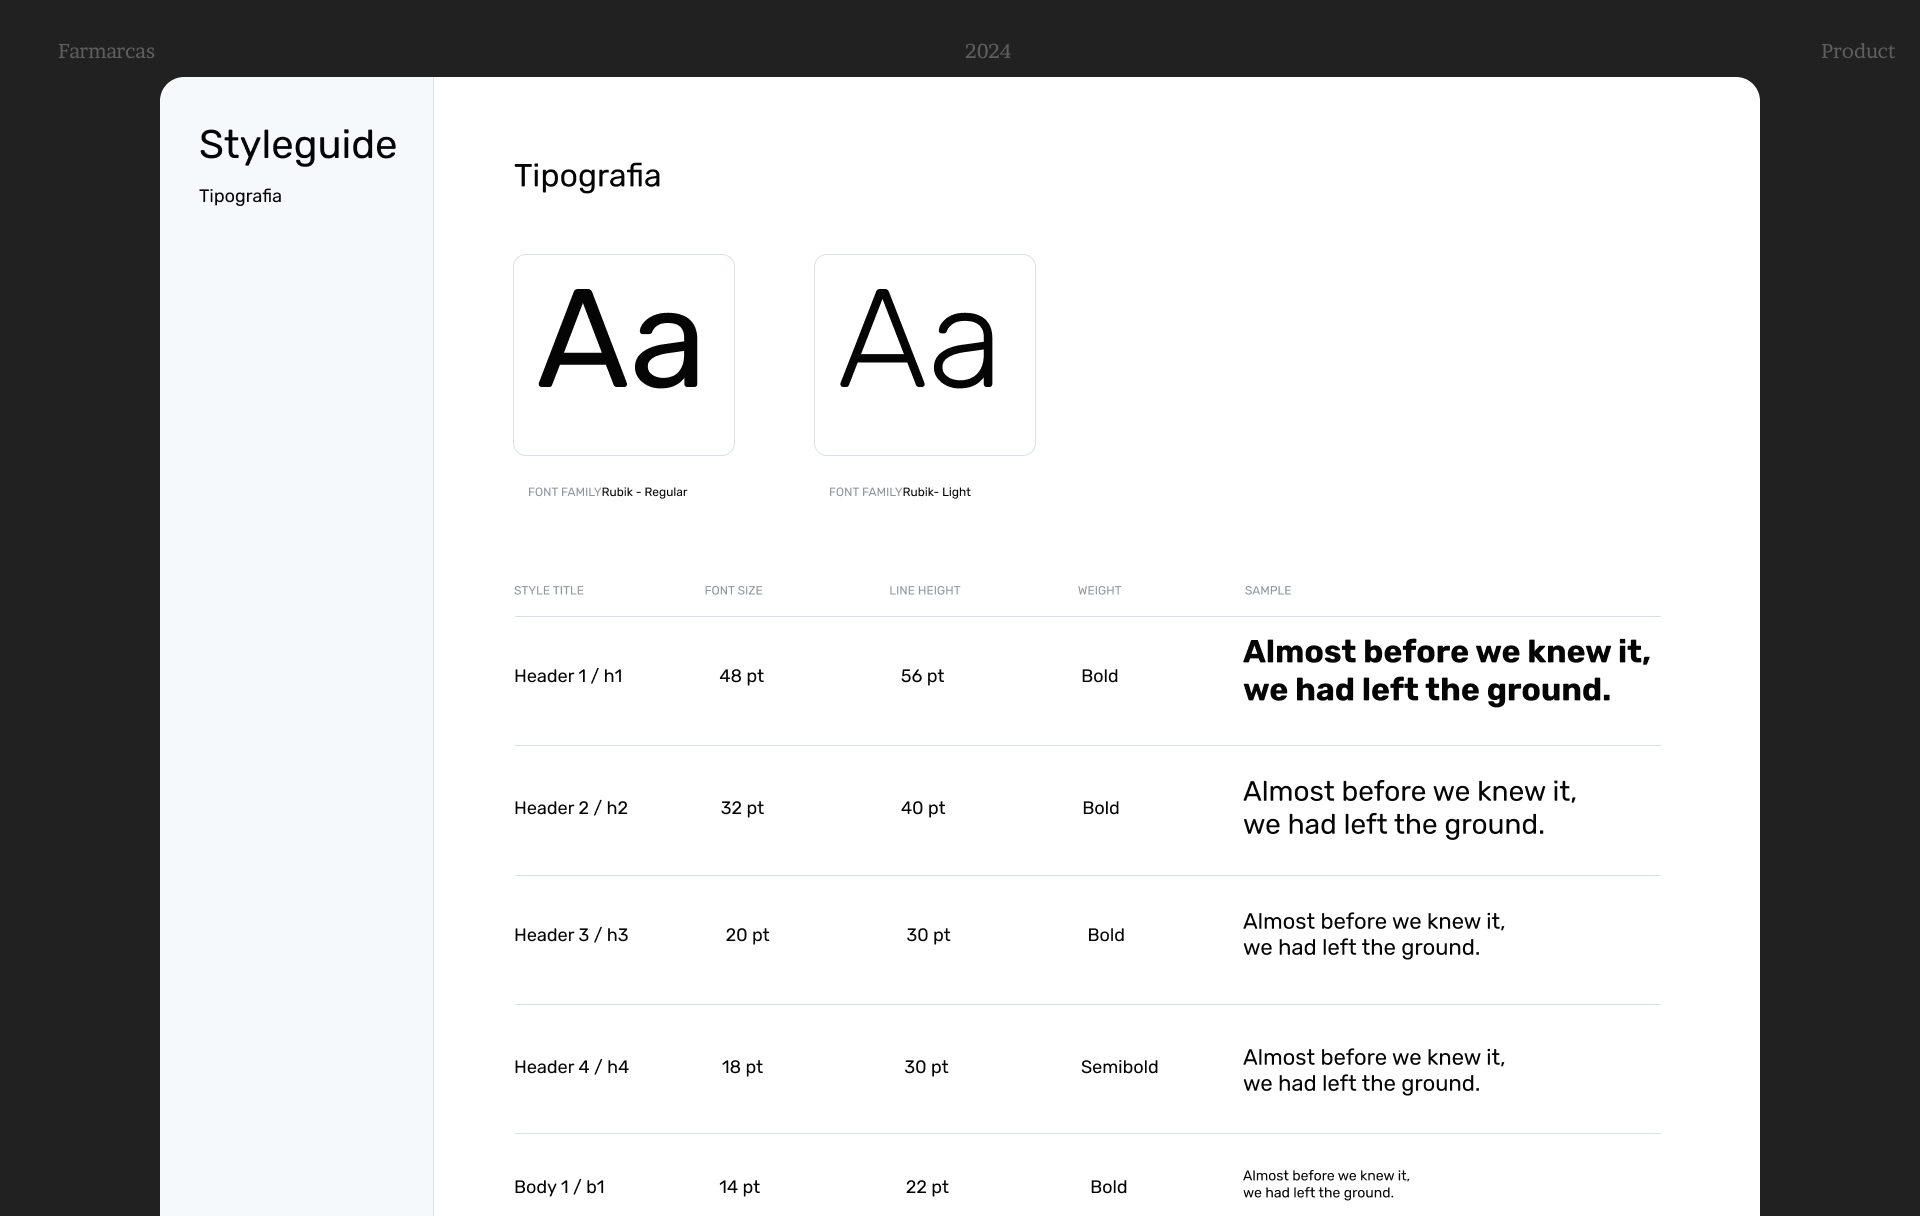Click the Farmarcas header text
The image size is (1920, 1216).
coord(106,51)
